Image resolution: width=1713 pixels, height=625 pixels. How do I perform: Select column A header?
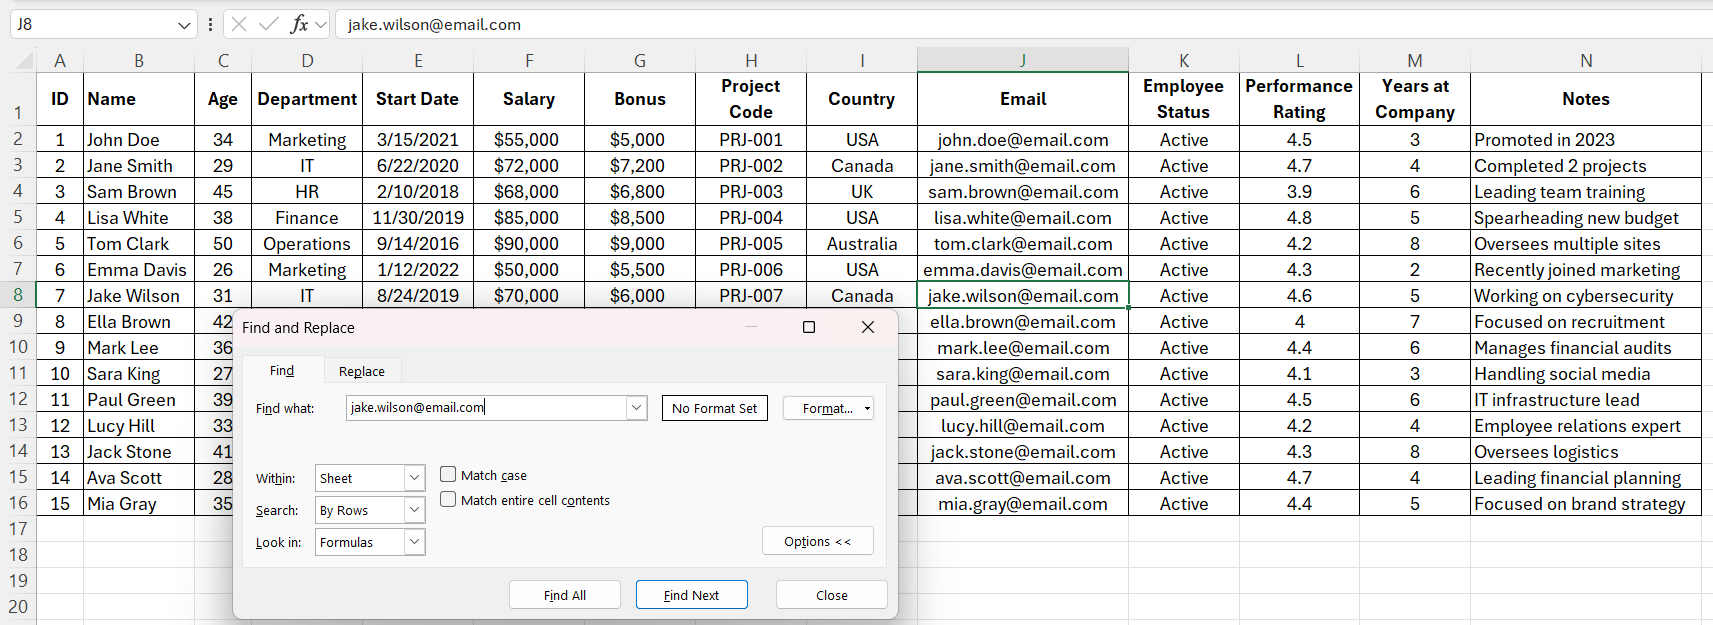(x=60, y=60)
